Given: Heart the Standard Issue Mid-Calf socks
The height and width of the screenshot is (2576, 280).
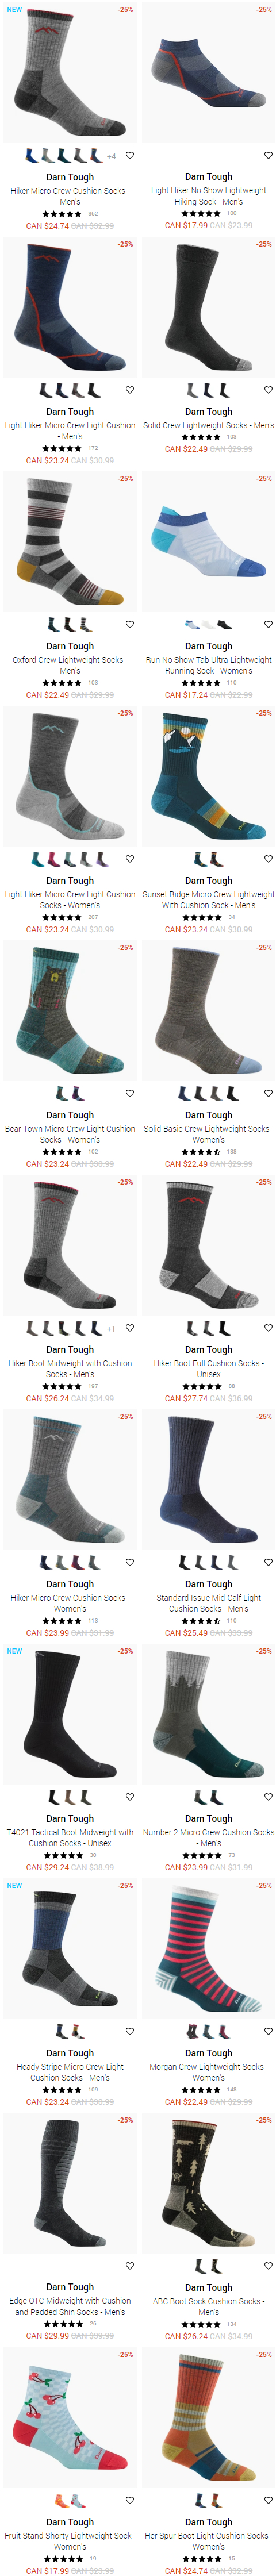Looking at the screenshot, I should 268,1562.
